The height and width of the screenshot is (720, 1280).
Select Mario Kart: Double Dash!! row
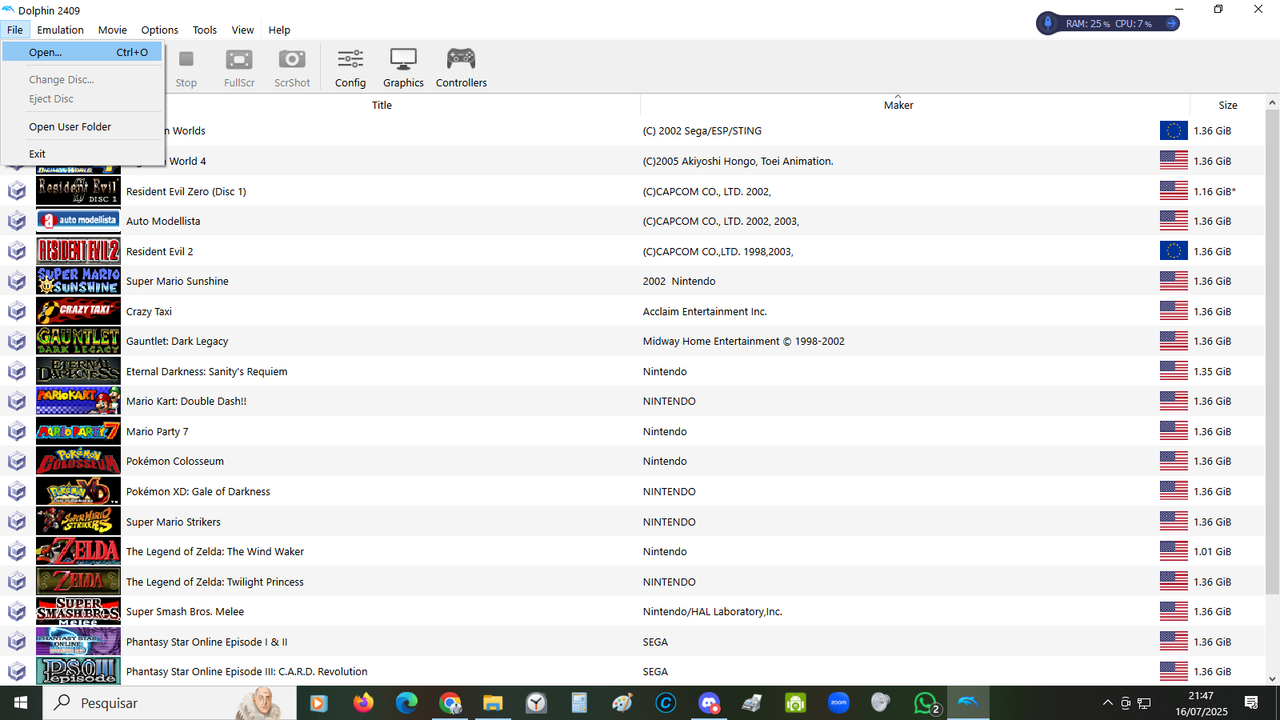pyautogui.click(x=633, y=401)
